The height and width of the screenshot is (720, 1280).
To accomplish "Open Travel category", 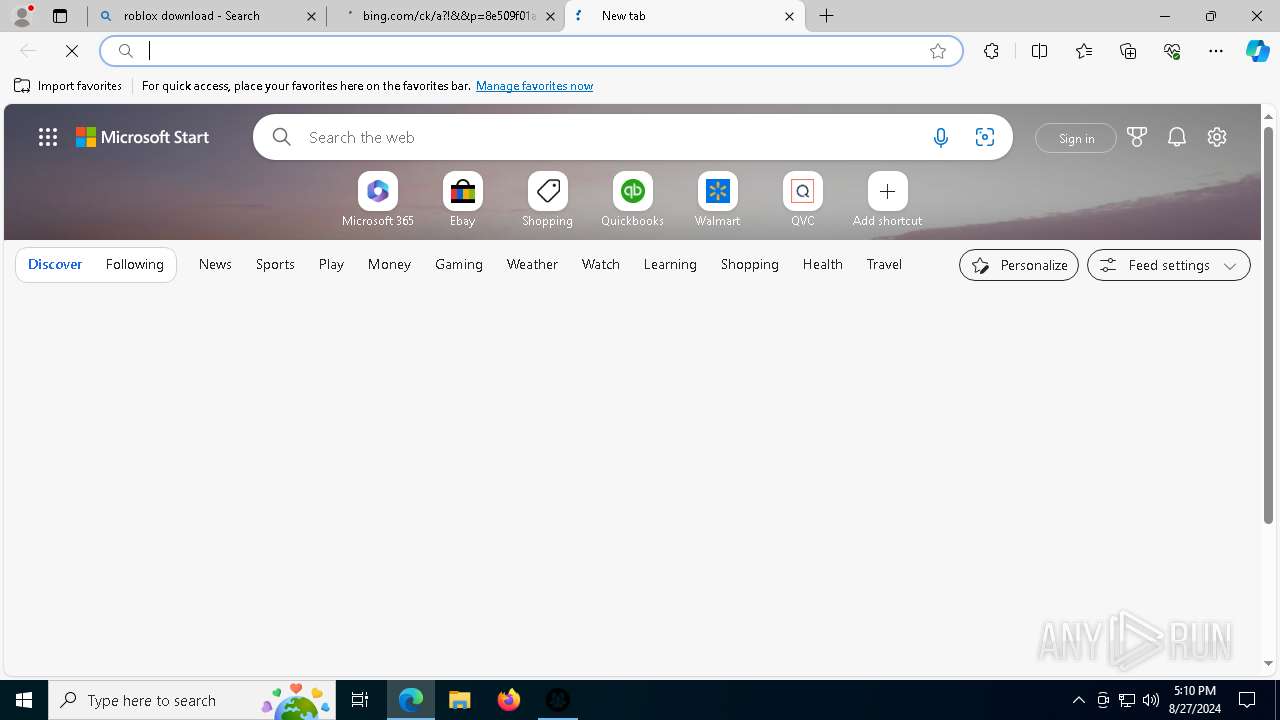I will point(884,264).
